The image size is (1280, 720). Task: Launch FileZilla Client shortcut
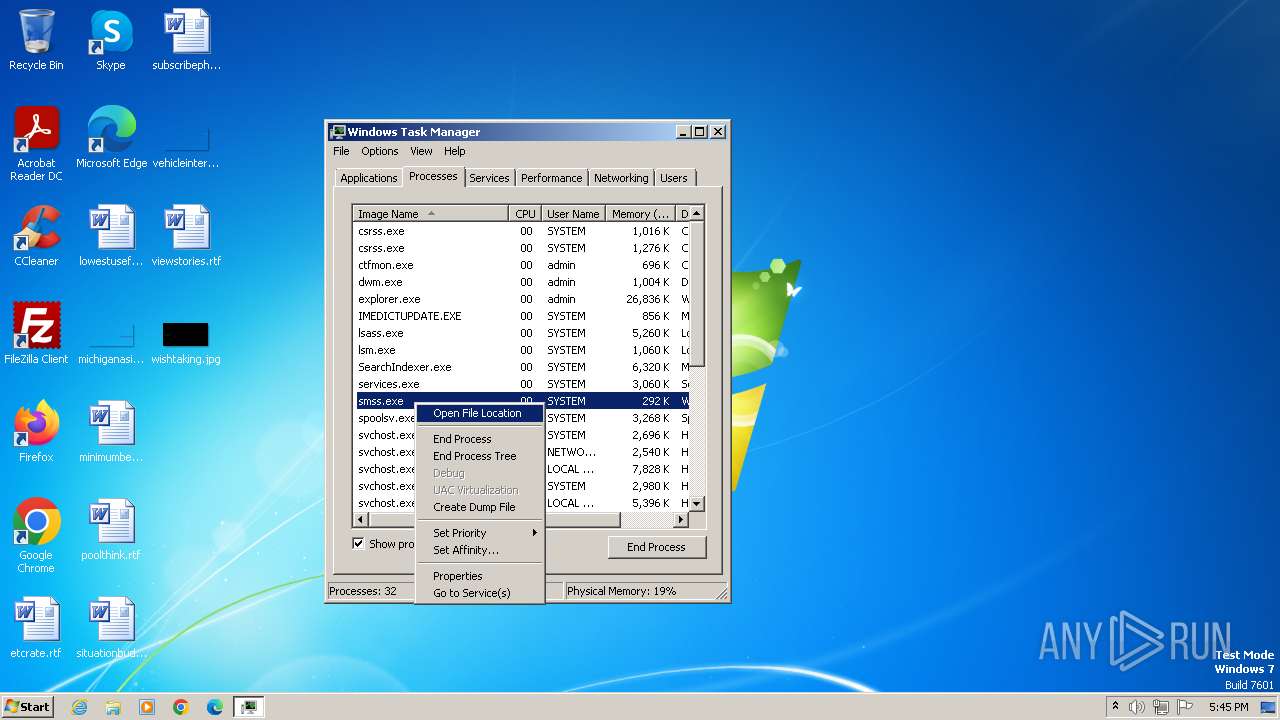36,334
